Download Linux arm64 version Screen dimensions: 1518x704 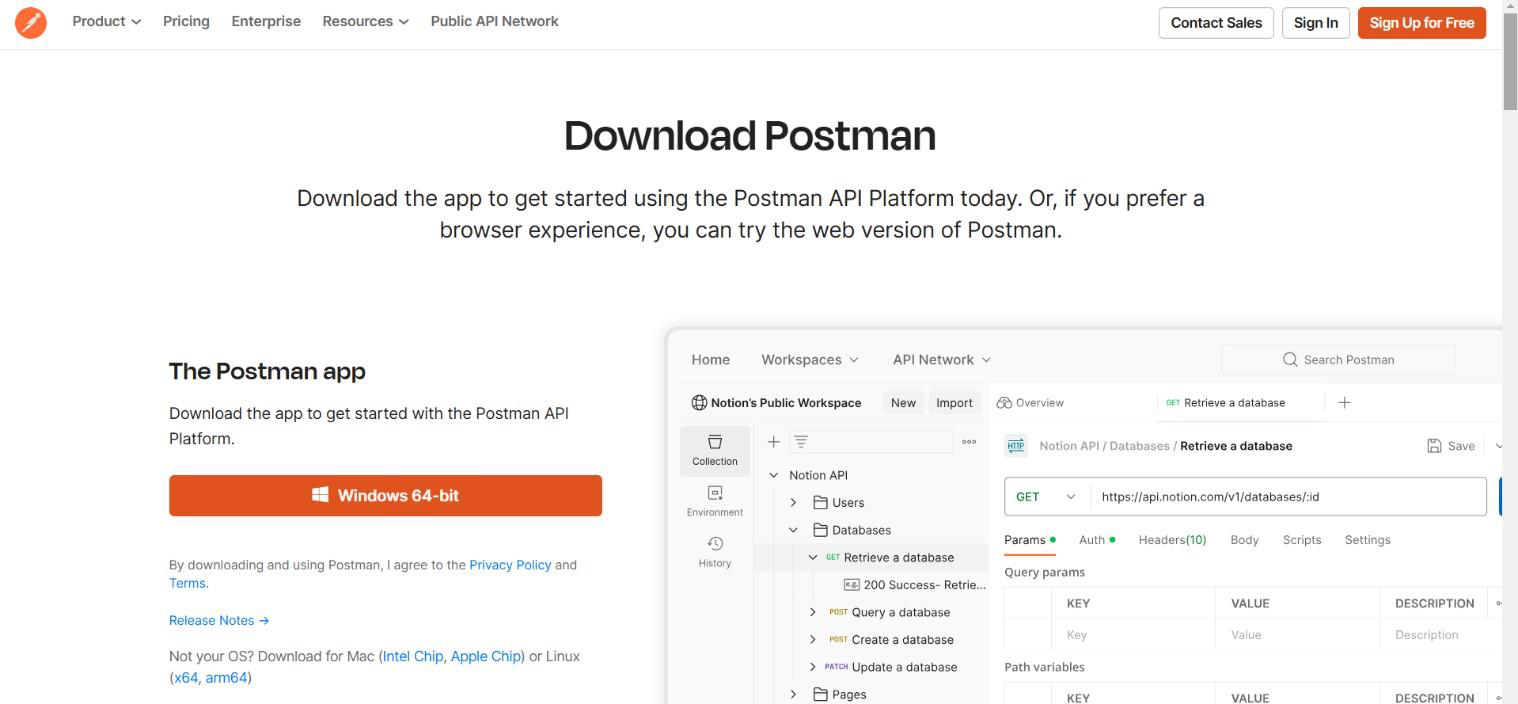coord(226,677)
